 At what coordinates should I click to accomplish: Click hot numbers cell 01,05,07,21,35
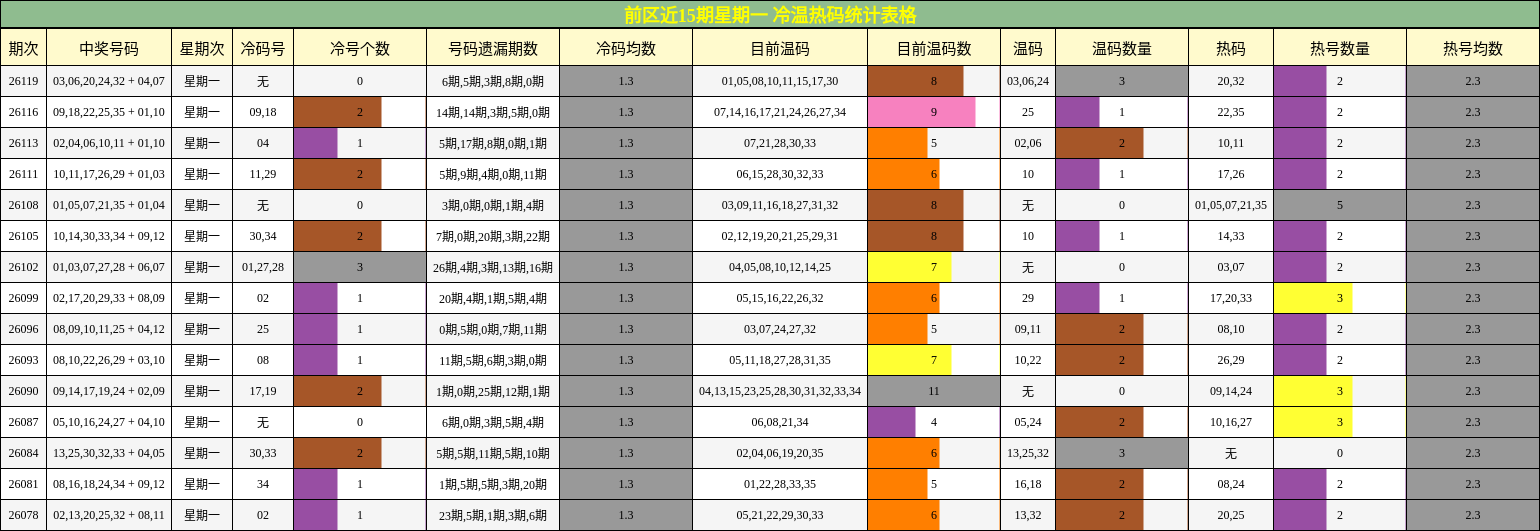1231,205
